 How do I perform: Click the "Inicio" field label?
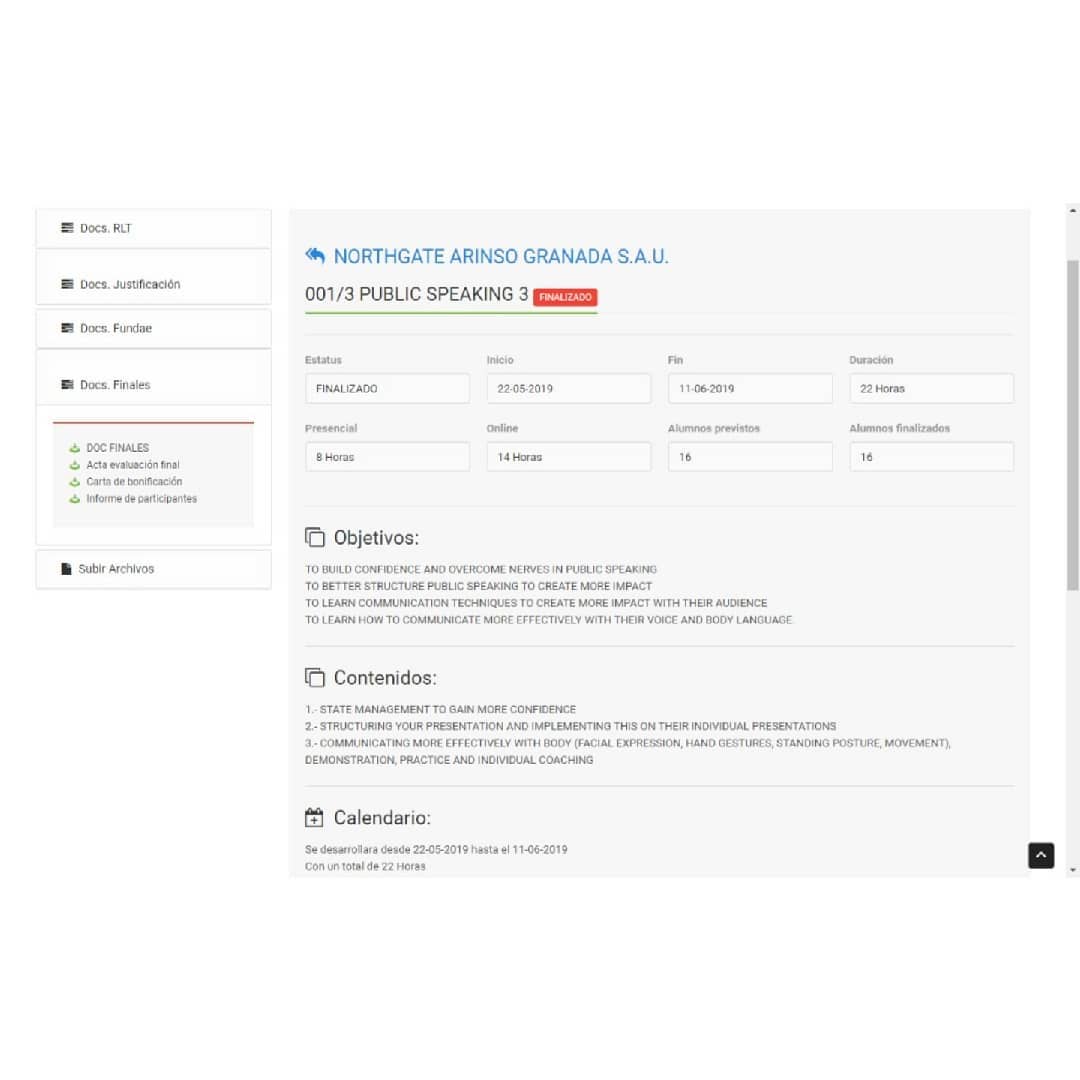[500, 360]
